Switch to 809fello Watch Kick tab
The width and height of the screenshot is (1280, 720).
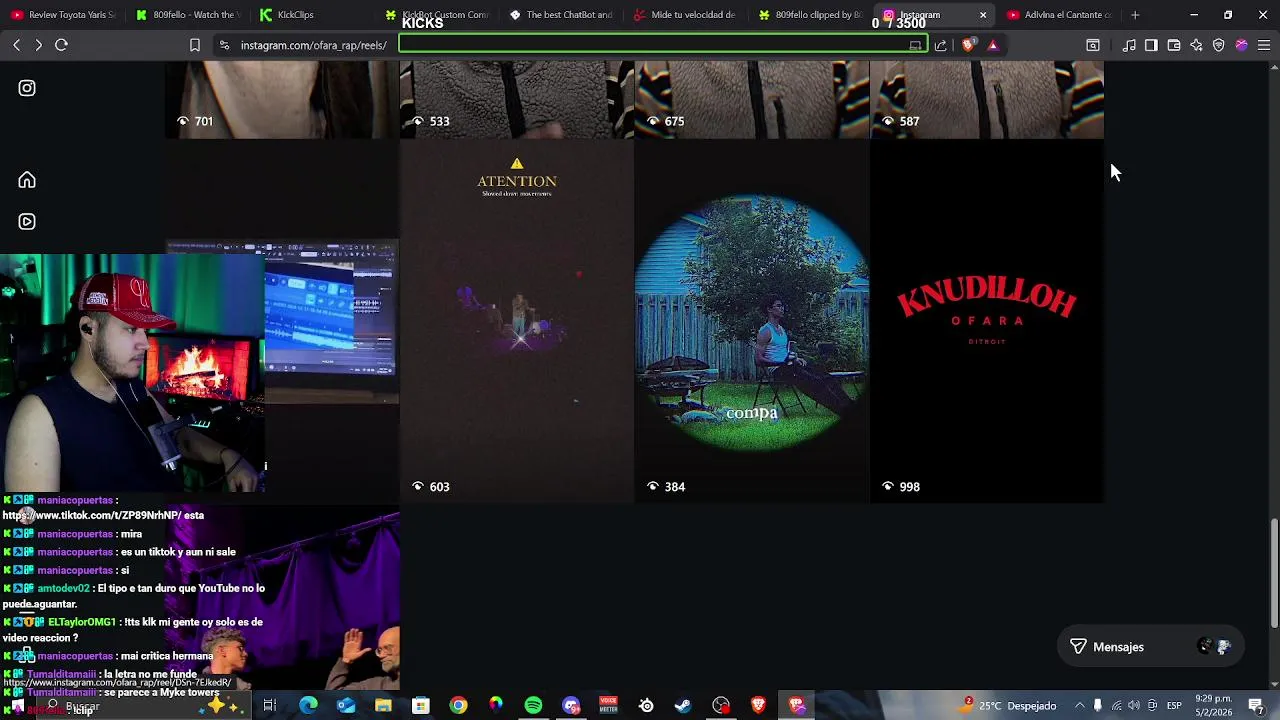(x=186, y=15)
